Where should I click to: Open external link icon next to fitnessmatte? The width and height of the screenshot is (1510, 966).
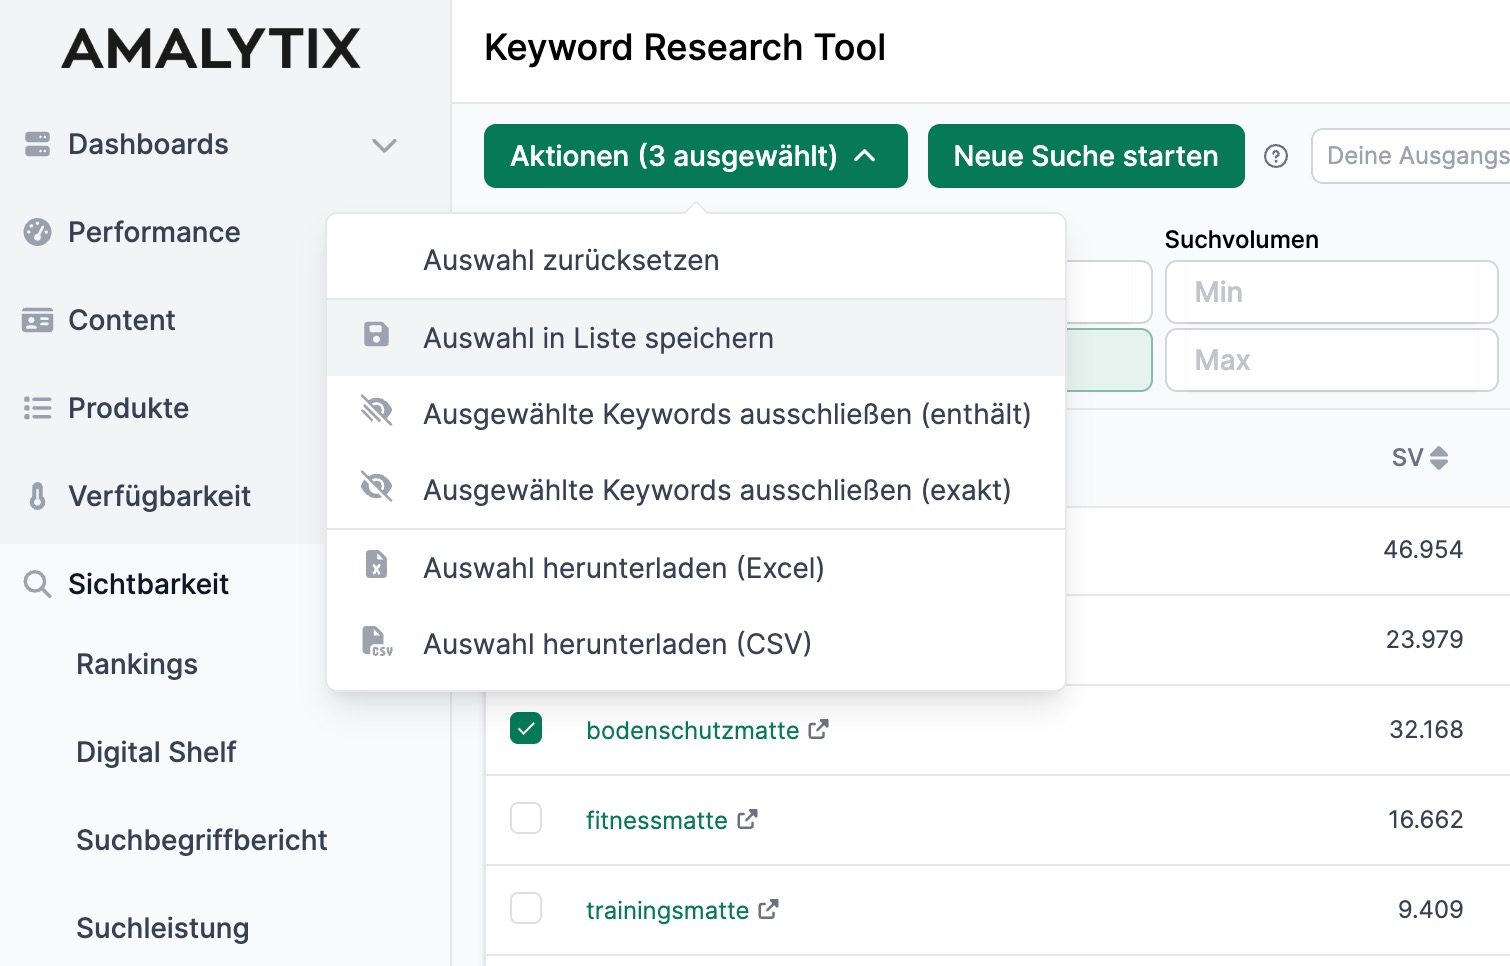(747, 820)
